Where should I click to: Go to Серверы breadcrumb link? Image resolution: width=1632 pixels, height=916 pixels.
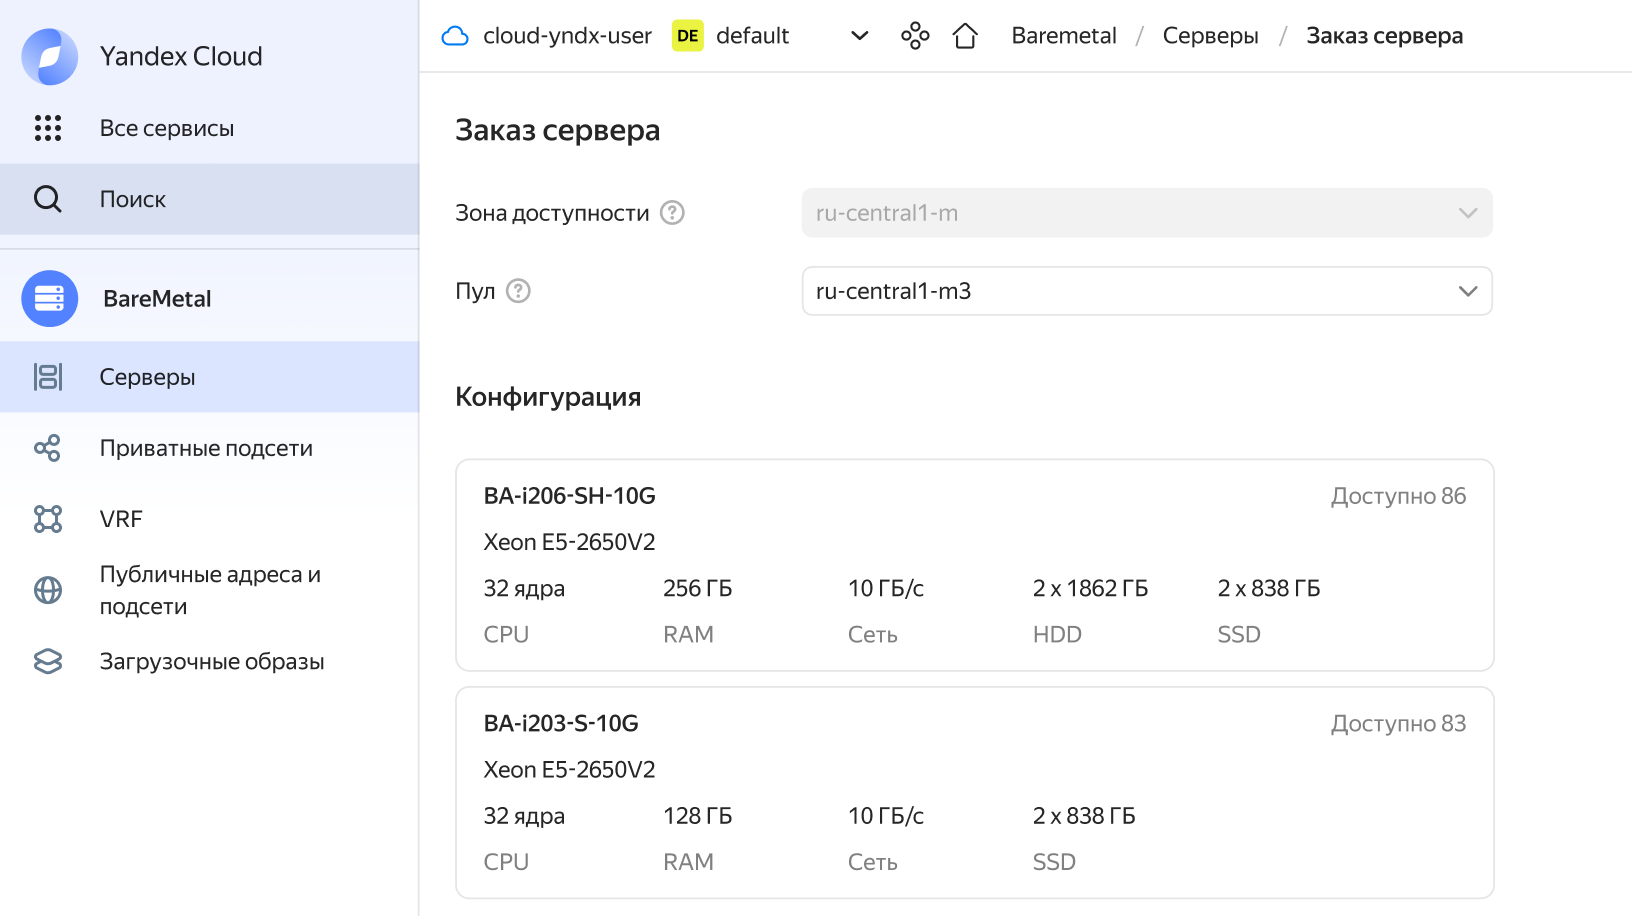tap(1210, 36)
